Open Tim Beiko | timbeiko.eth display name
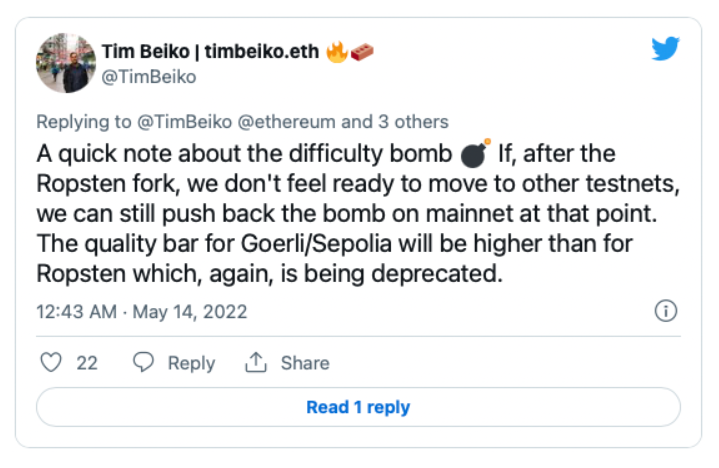Image resolution: width=719 pixels, height=468 pixels. click(x=210, y=52)
